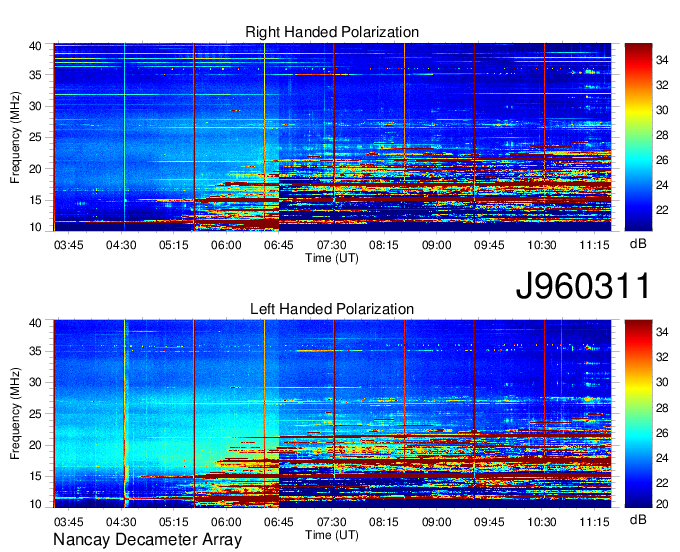Click 40 MHz tick on Right Handed frequency axis
The image size is (680, 552).
pyautogui.click(x=35, y=46)
